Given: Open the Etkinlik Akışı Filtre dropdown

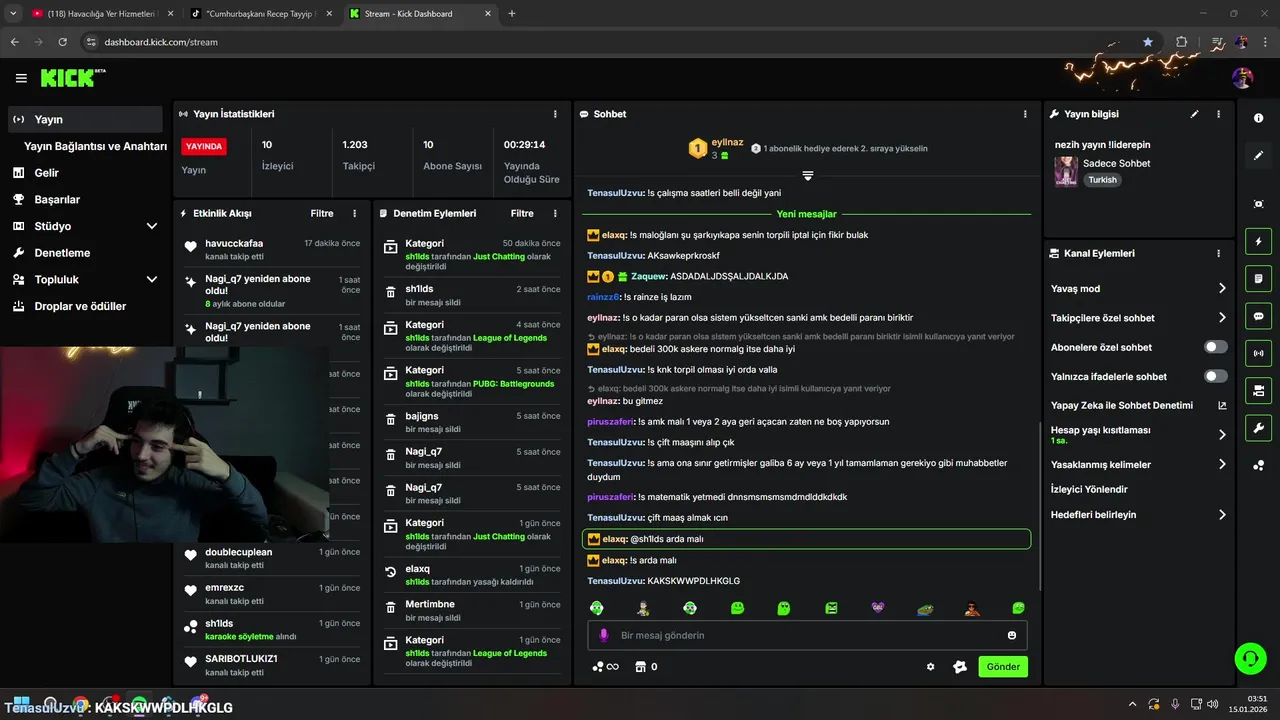Looking at the screenshot, I should (x=322, y=213).
